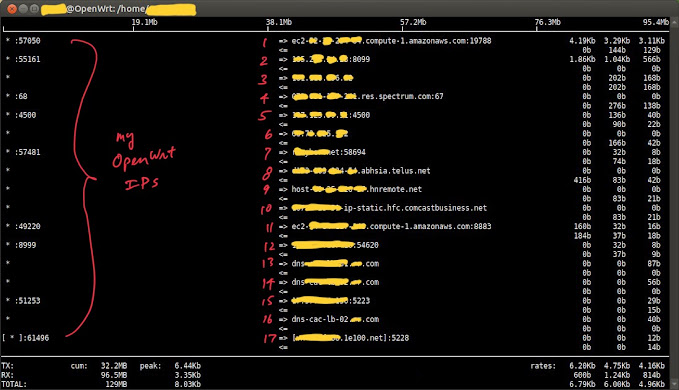The image size is (679, 390).
Task: Click RX rate value '814b'
Action: (651, 375)
